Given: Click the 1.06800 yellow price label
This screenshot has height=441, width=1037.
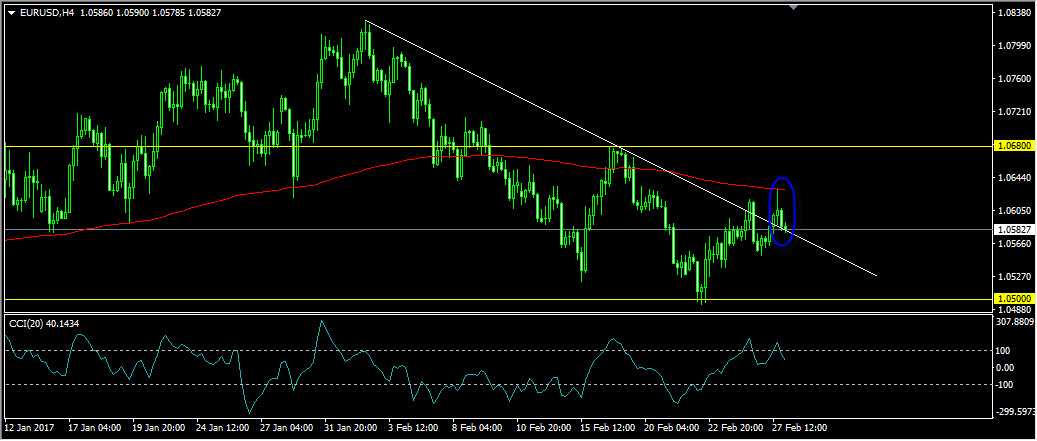Looking at the screenshot, I should pyautogui.click(x=1014, y=145).
